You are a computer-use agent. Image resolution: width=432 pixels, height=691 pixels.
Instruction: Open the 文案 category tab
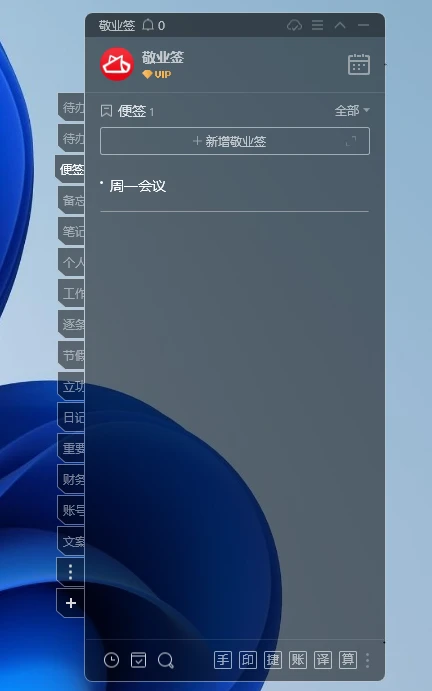click(x=71, y=542)
